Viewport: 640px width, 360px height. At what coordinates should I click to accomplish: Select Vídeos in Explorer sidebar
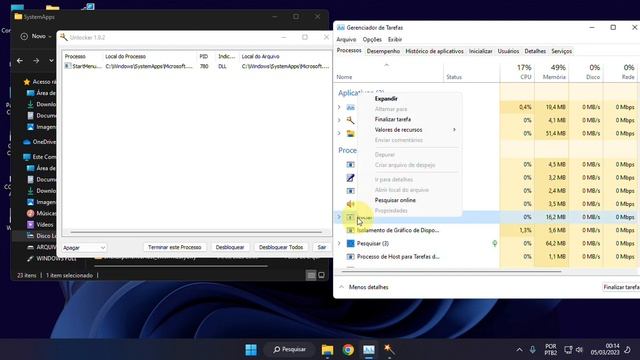(x=40, y=224)
